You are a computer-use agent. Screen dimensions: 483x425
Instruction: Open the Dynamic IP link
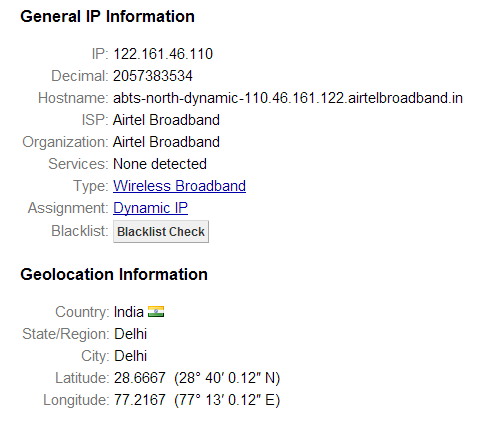(x=150, y=208)
